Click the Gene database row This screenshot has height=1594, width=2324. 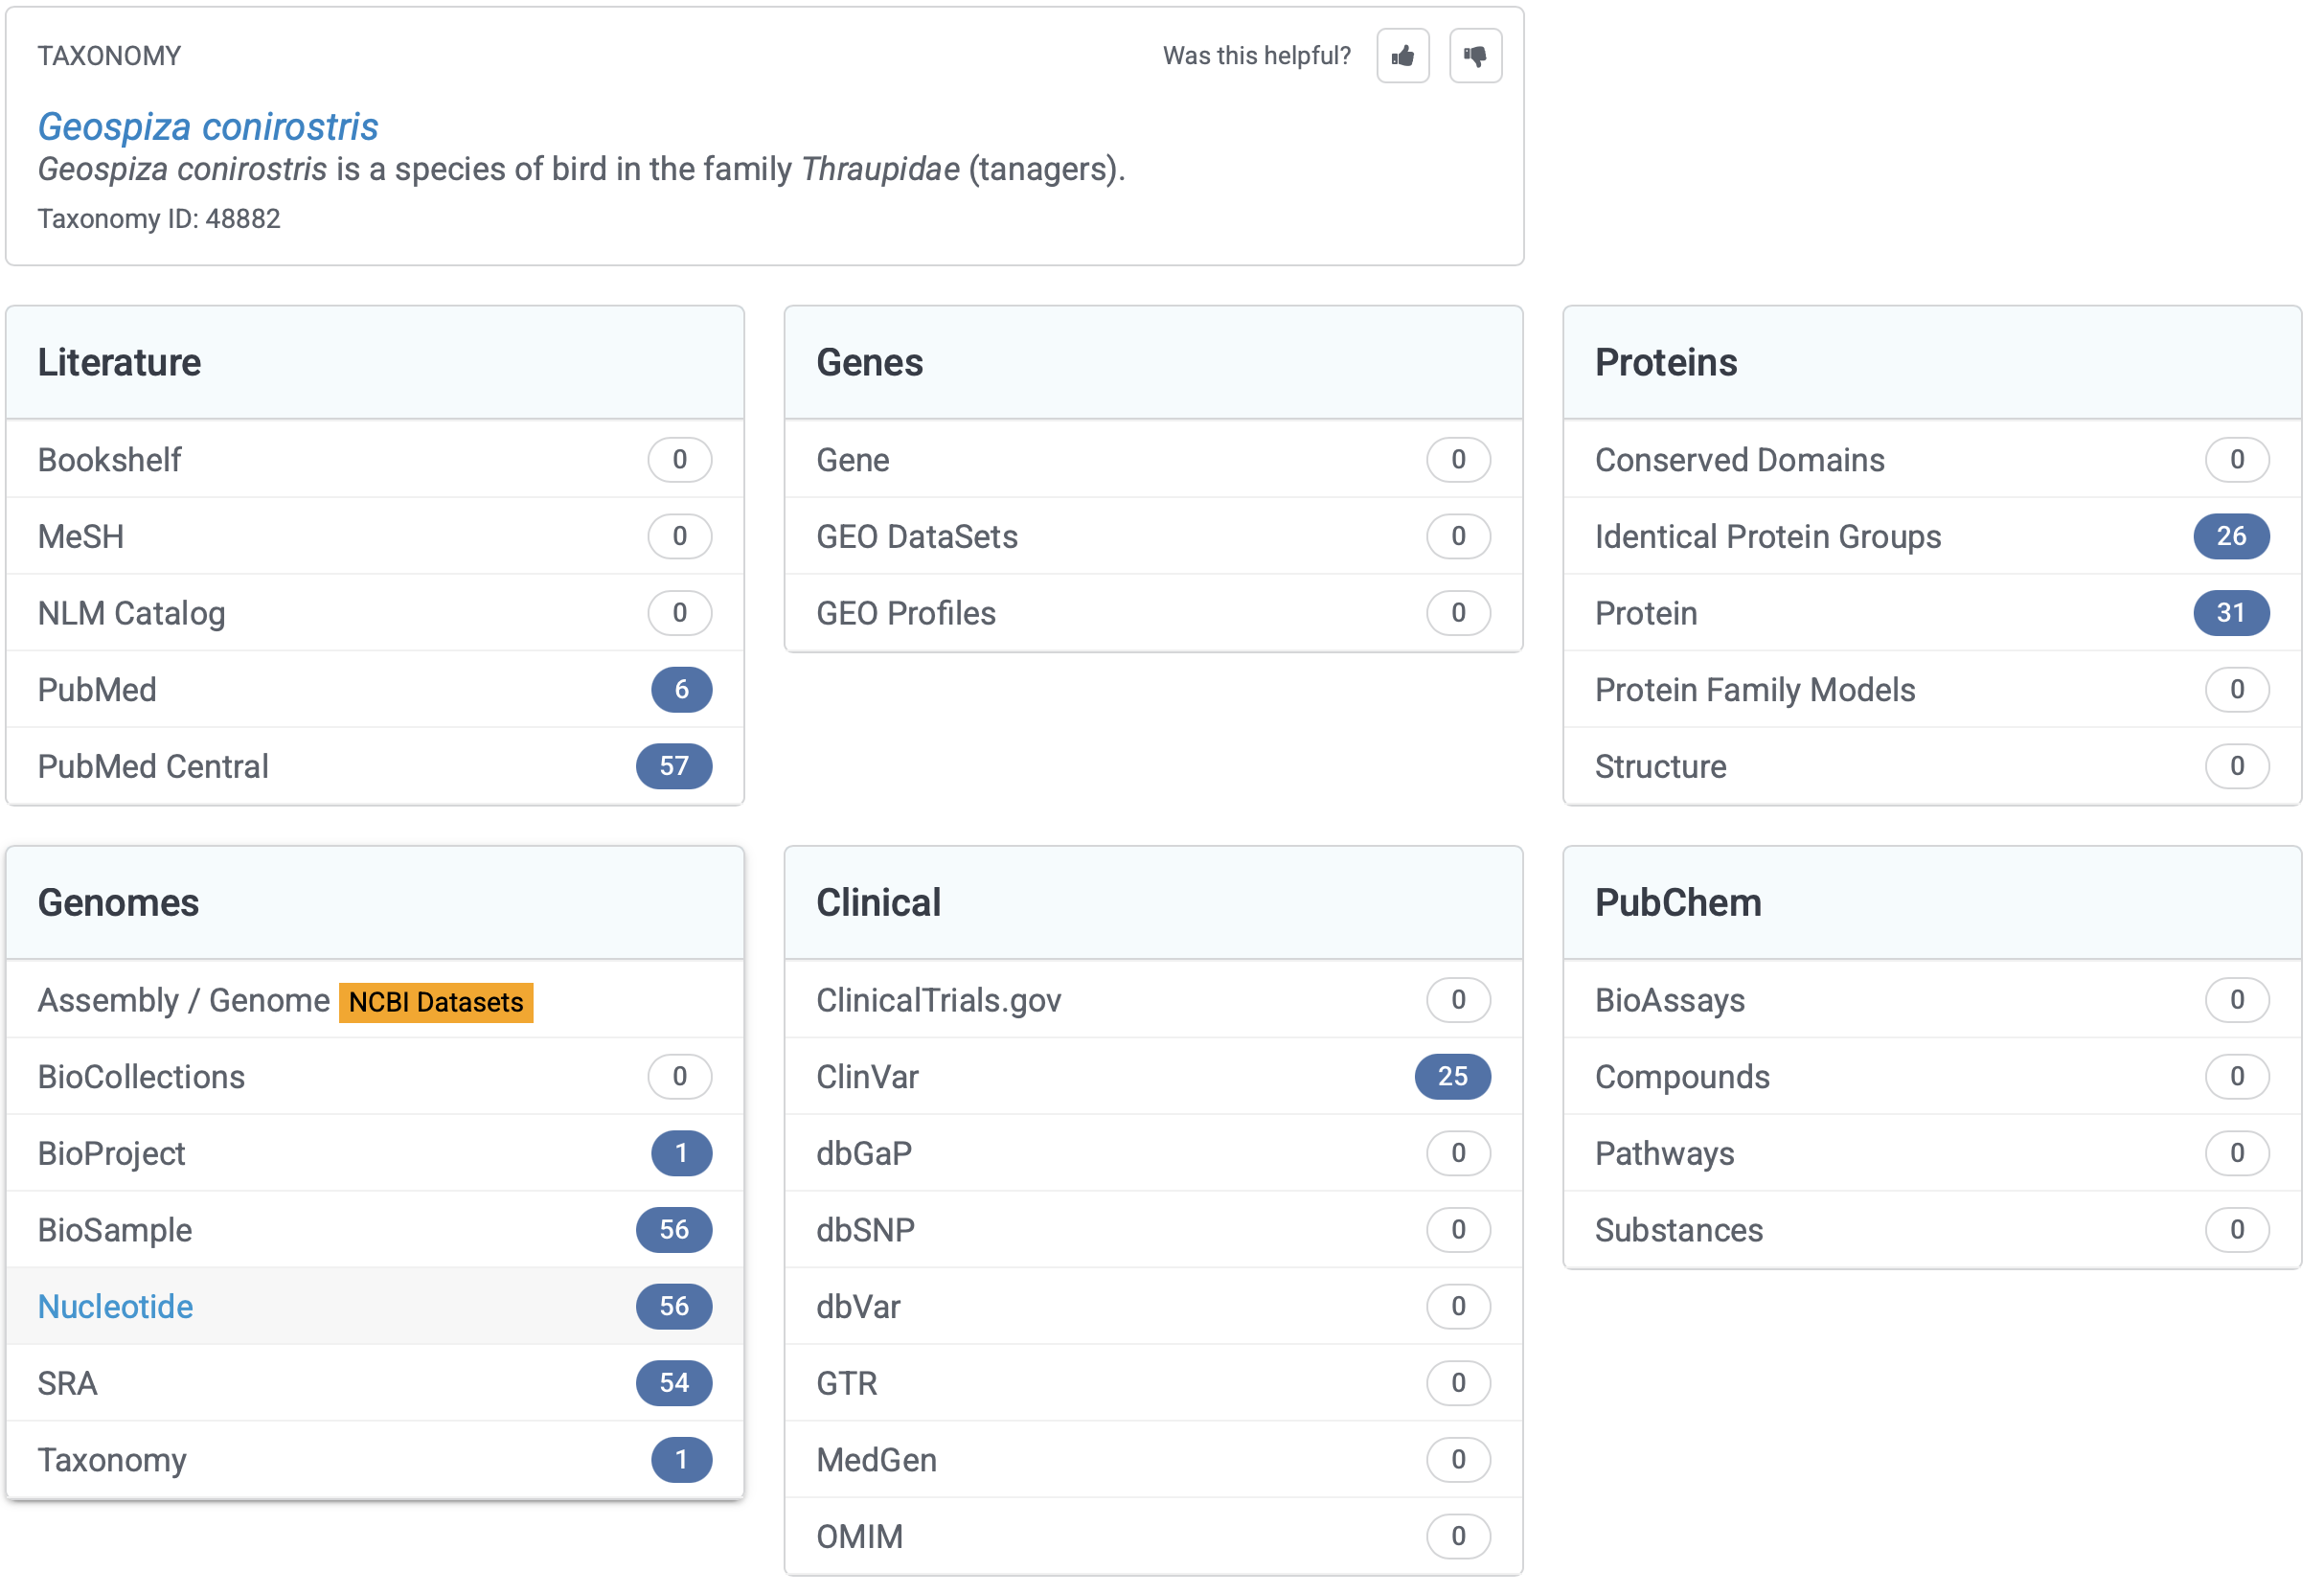tap(852, 460)
